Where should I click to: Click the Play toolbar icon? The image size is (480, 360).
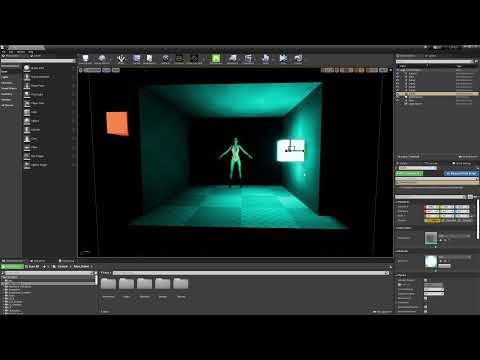(x=283, y=59)
